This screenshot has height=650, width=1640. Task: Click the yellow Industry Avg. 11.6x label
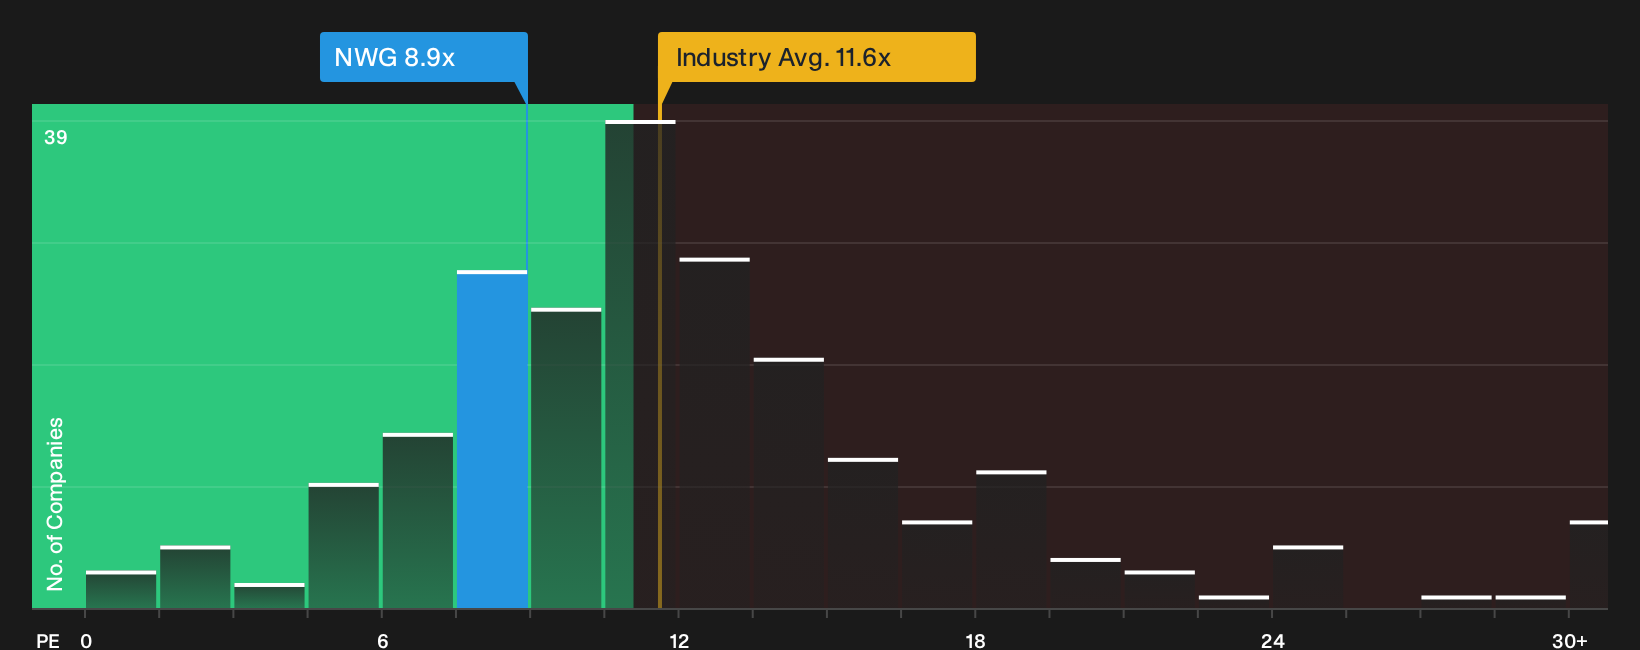(x=816, y=57)
